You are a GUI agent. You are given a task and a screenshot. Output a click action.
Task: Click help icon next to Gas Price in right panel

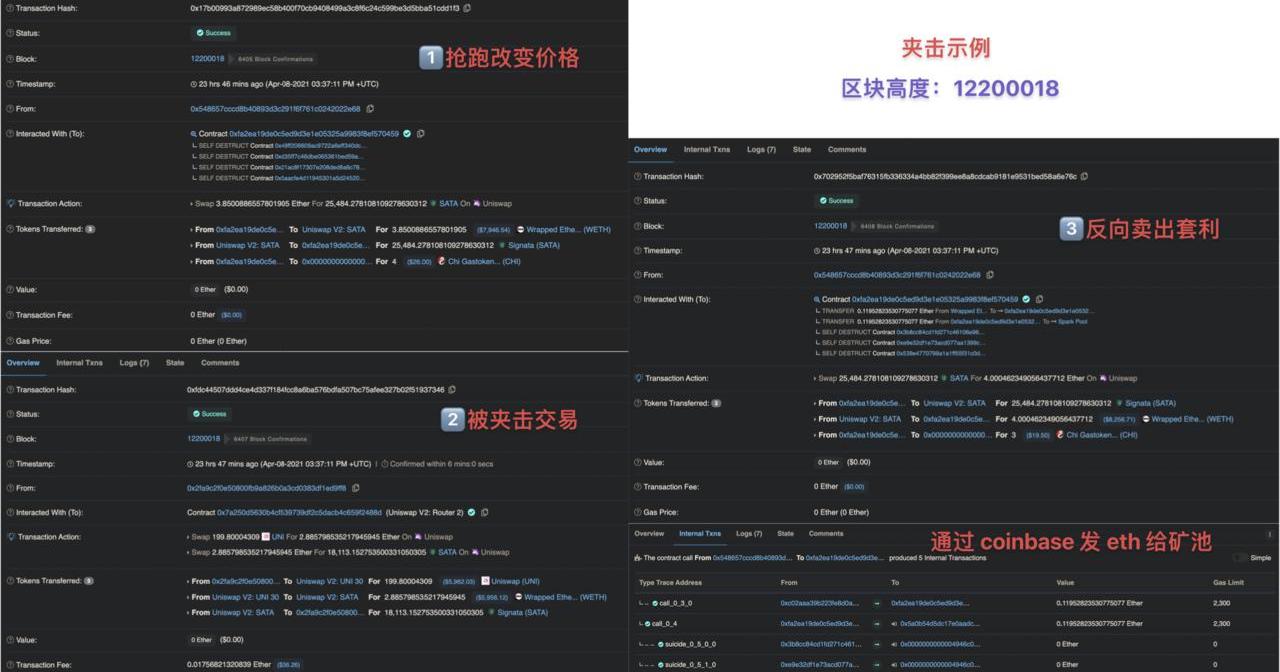pyautogui.click(x=637, y=512)
